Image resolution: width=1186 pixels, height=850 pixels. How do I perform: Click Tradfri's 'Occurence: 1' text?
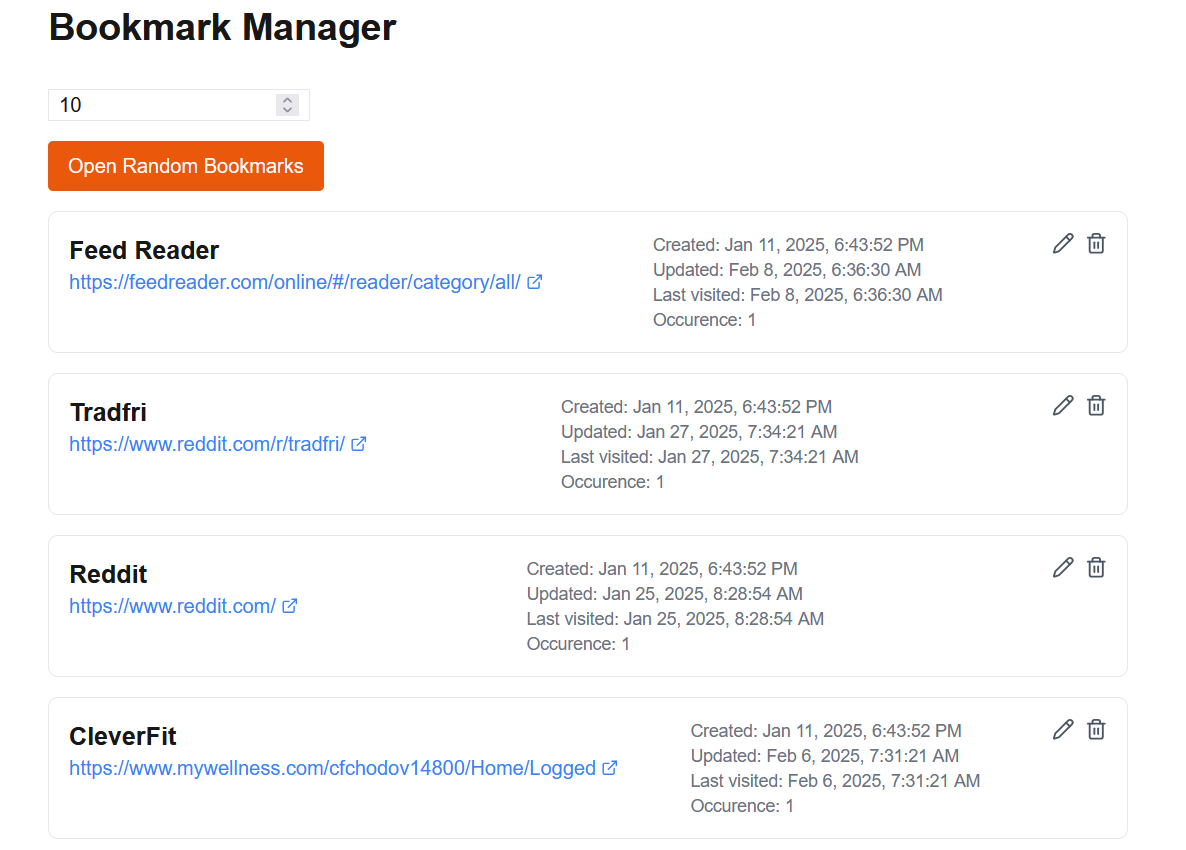tap(613, 482)
